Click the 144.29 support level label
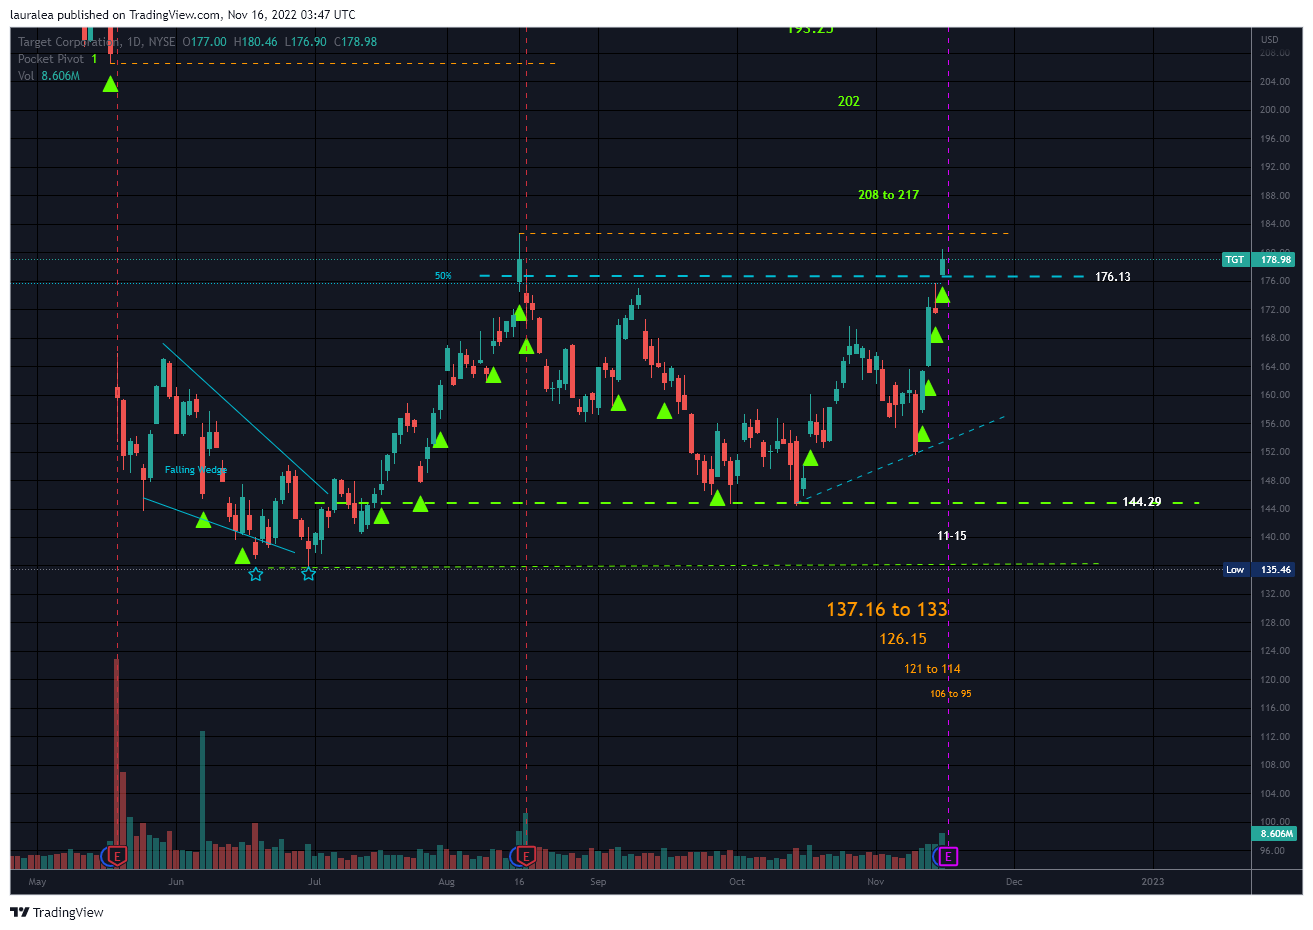The height and width of the screenshot is (930, 1313). point(1142,502)
